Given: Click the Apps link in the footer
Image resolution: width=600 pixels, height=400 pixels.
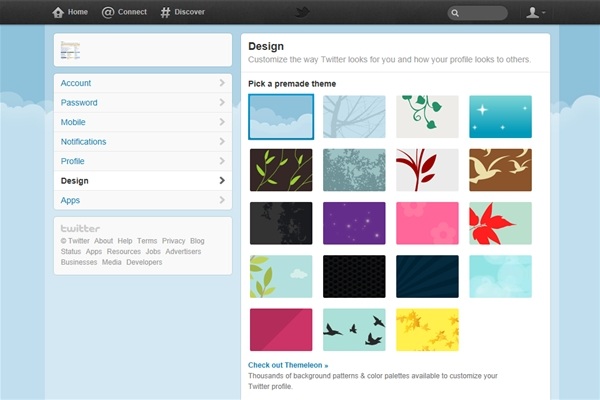Looking at the screenshot, I should (x=94, y=251).
